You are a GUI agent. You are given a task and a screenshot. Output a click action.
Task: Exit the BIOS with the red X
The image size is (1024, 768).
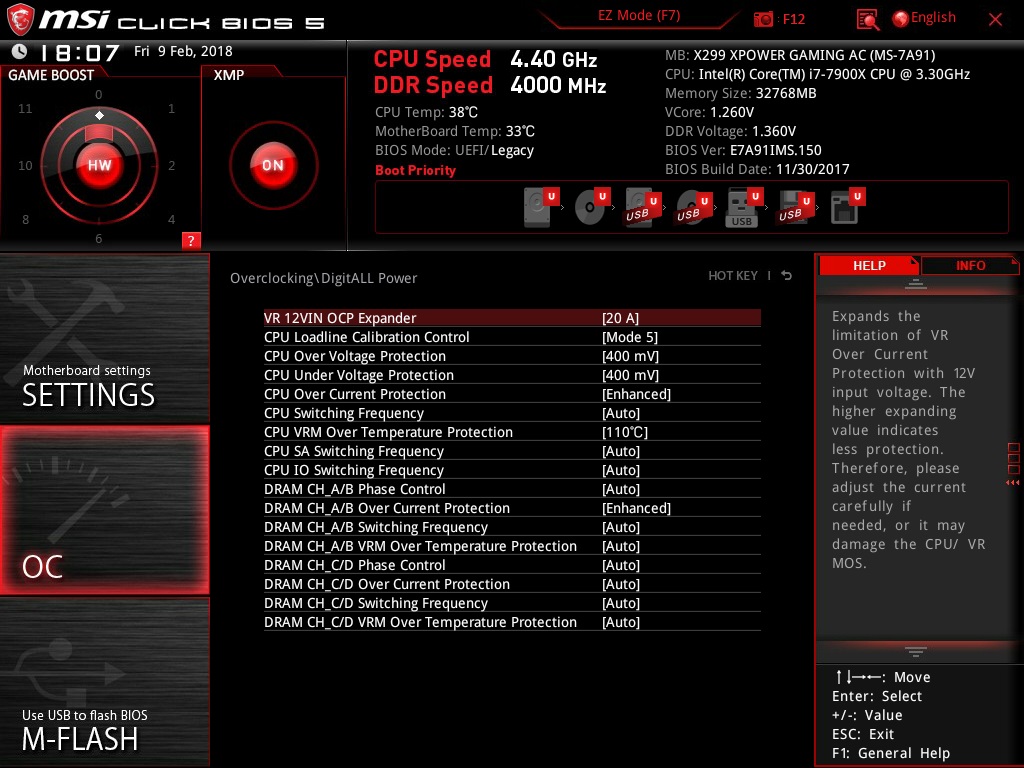[x=995, y=19]
